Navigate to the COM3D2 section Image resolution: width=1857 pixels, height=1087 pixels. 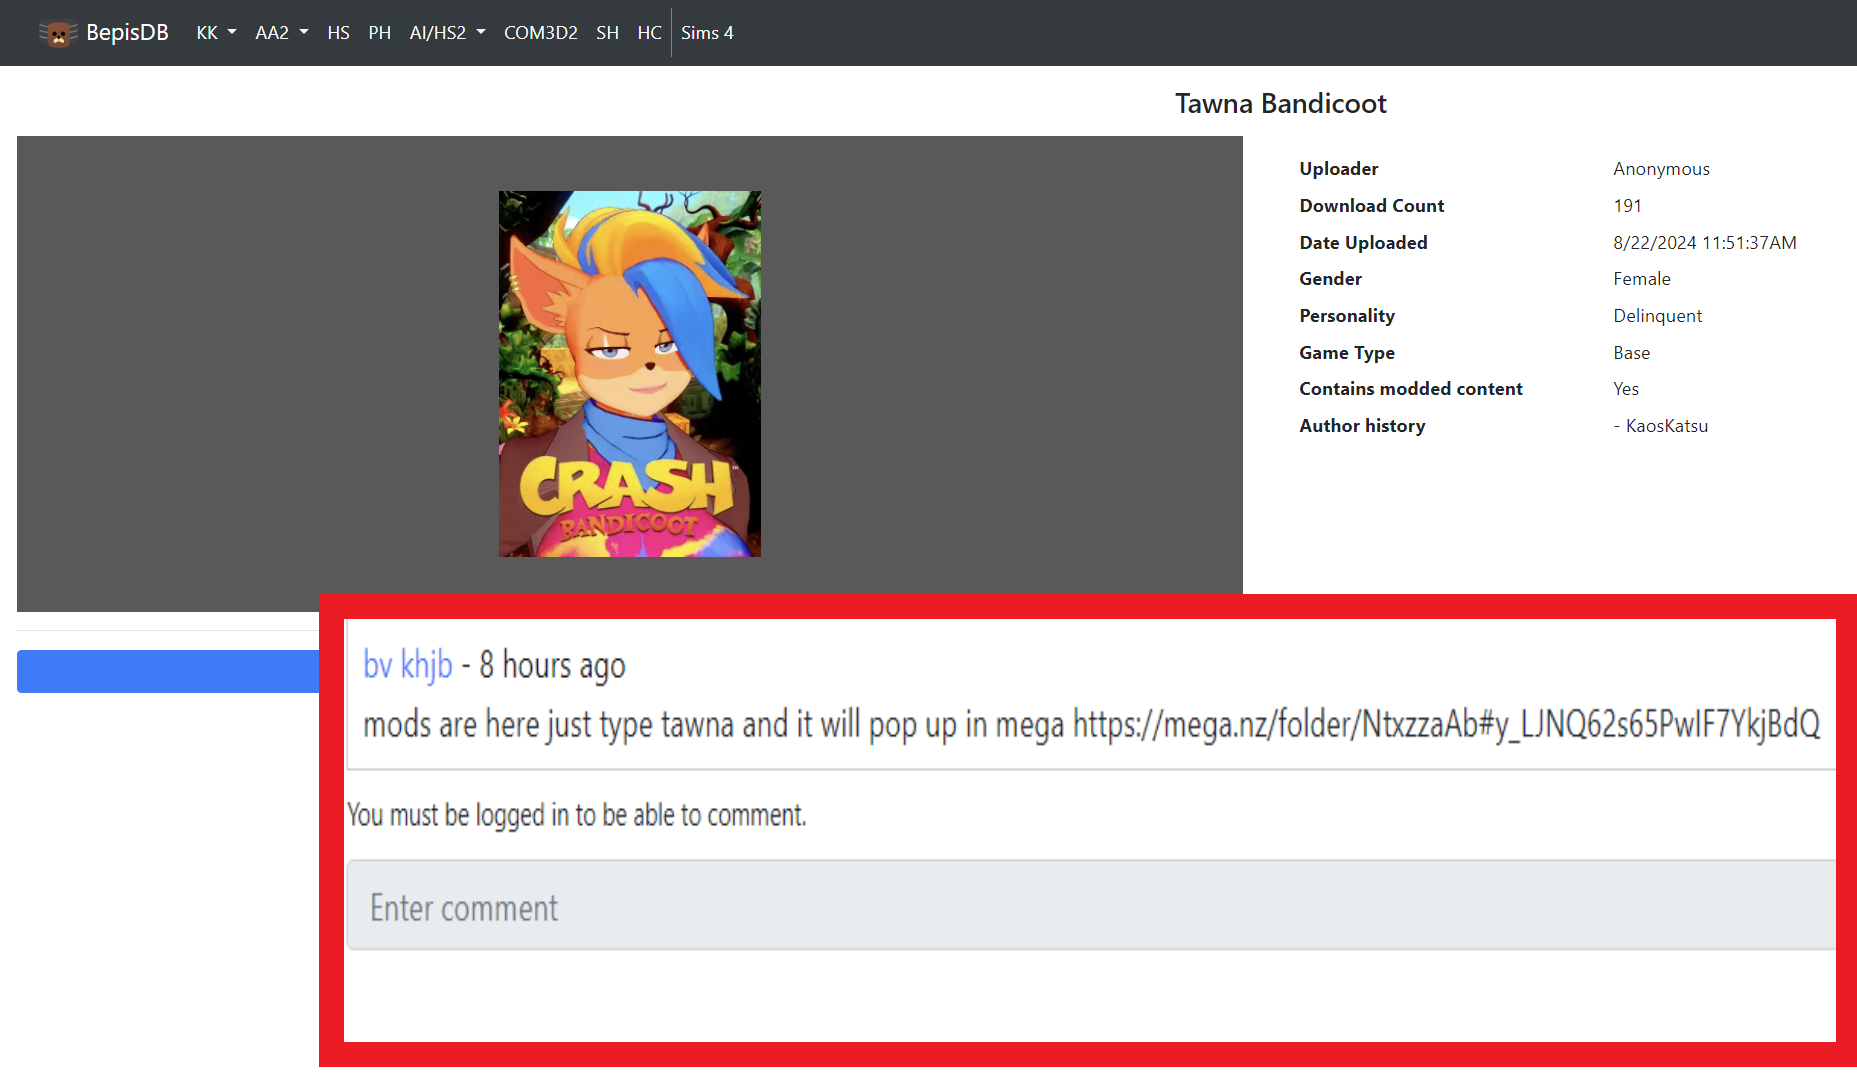[x=540, y=33]
